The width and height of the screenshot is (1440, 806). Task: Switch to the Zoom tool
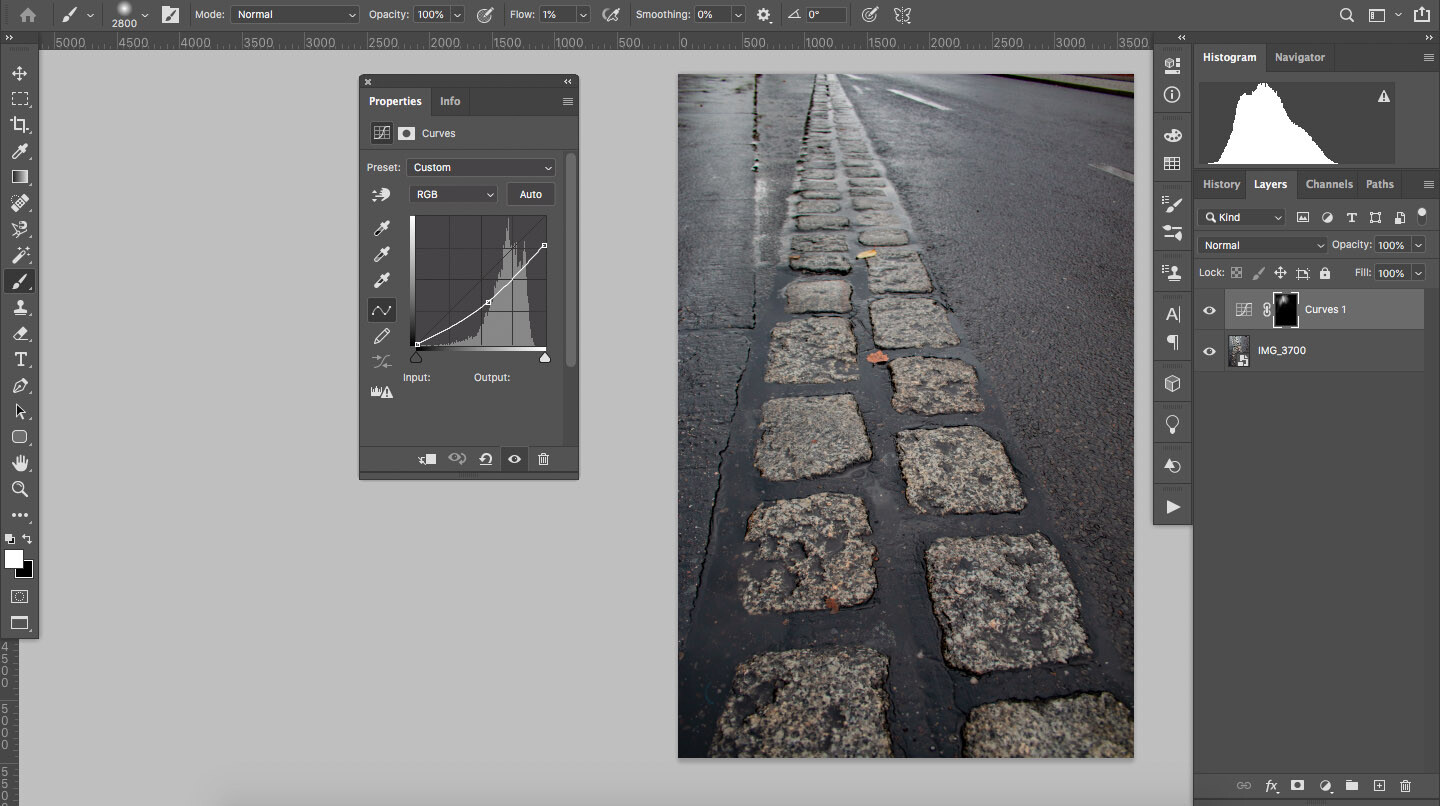coord(20,489)
